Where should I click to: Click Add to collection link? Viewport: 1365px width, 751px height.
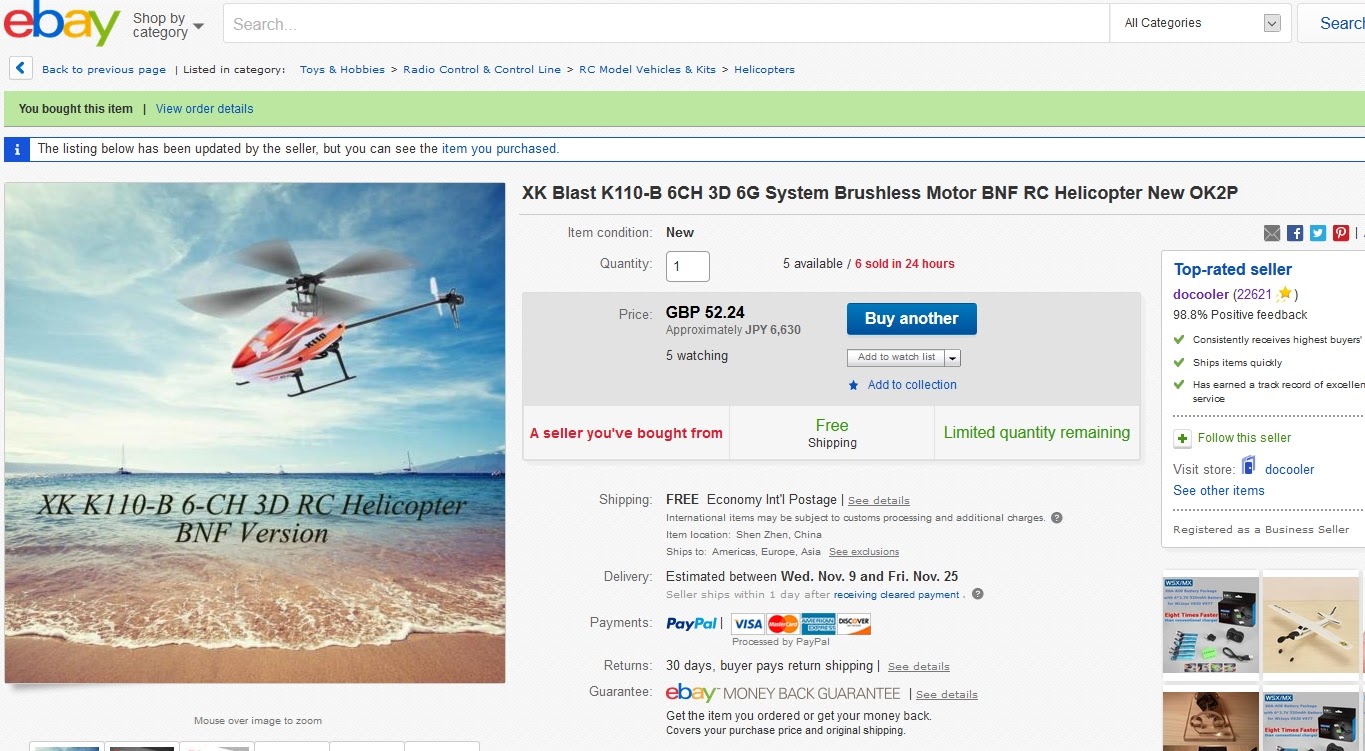912,385
